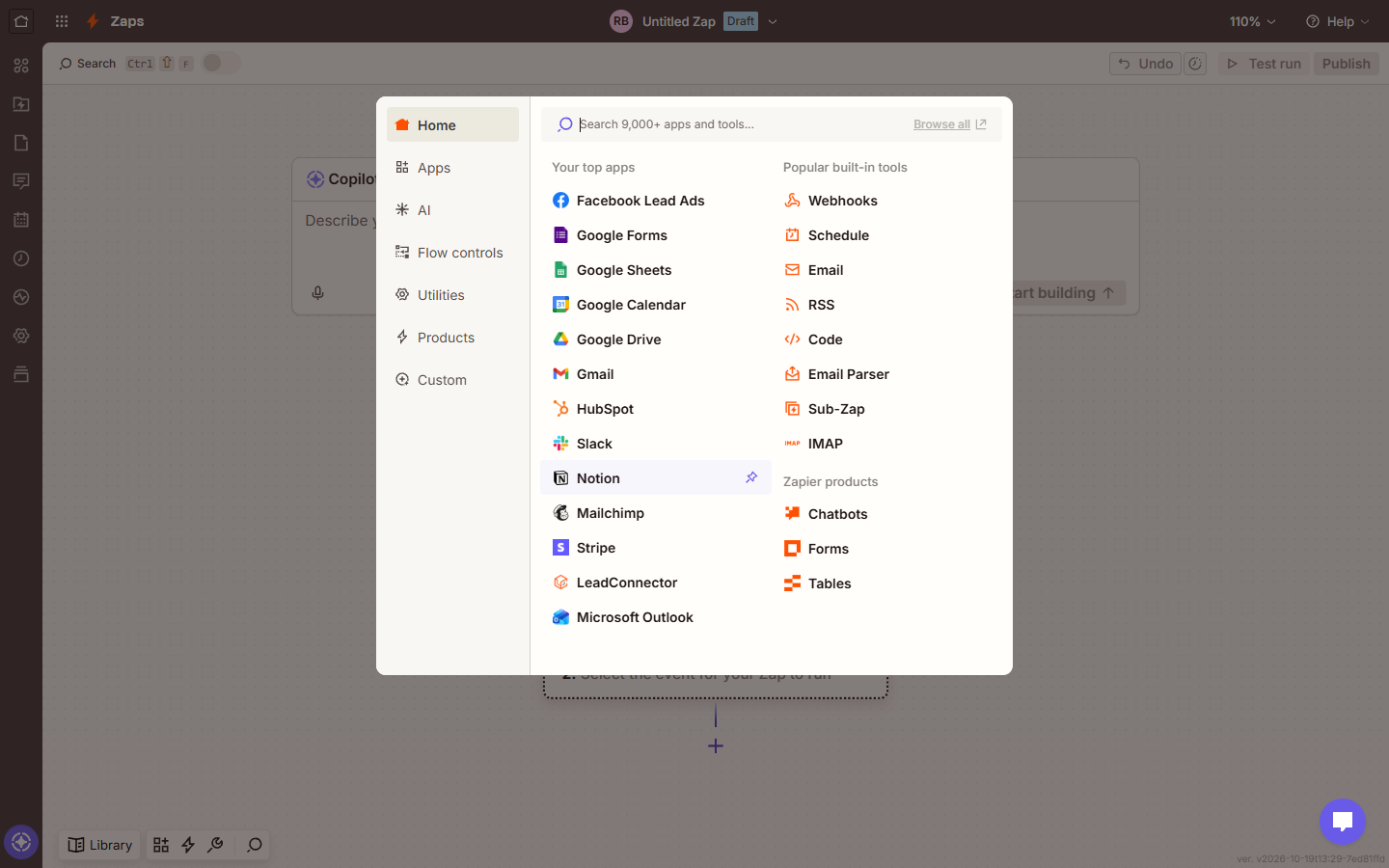Open the clock history icon in left sidebar
The width and height of the screenshot is (1389, 868).
click(x=21, y=258)
